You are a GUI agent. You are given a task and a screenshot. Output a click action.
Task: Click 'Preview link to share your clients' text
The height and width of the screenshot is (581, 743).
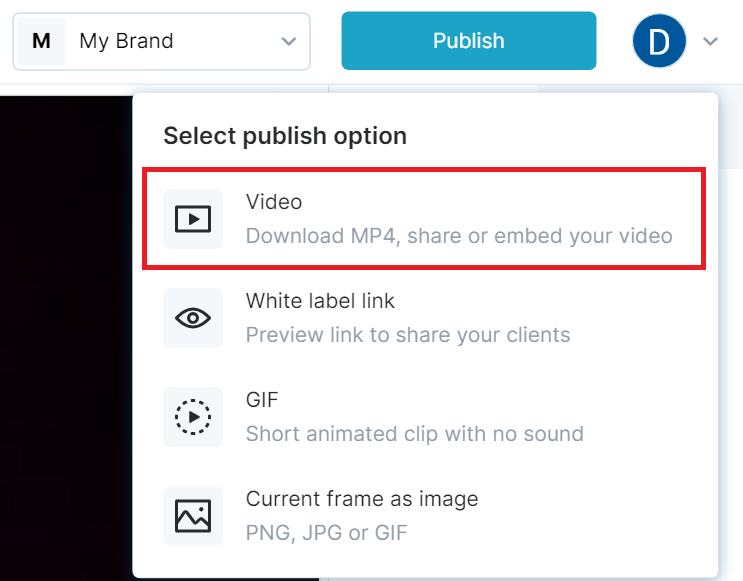408,335
